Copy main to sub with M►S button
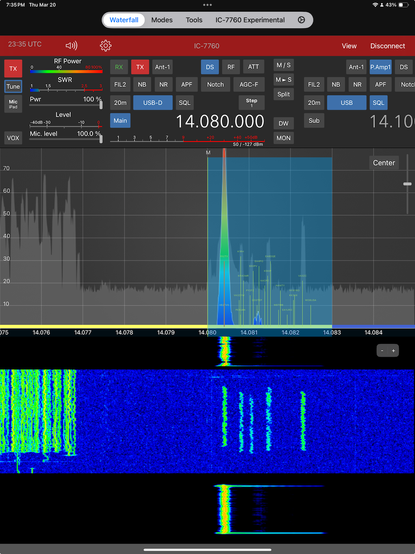The image size is (415, 554). pos(283,80)
